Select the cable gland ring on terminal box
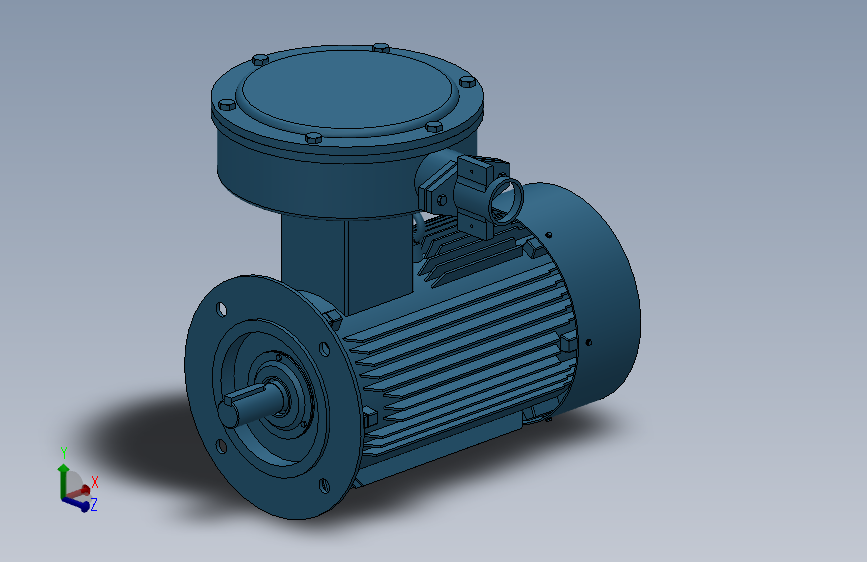This screenshot has width=867, height=562. tap(505, 200)
